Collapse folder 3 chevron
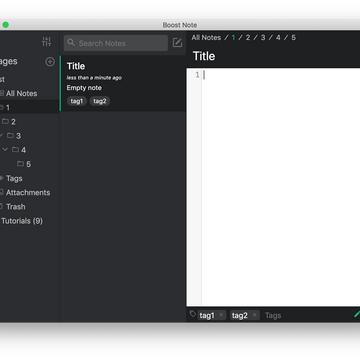Image resolution: width=360 pixels, height=360 pixels. [x=1, y=135]
